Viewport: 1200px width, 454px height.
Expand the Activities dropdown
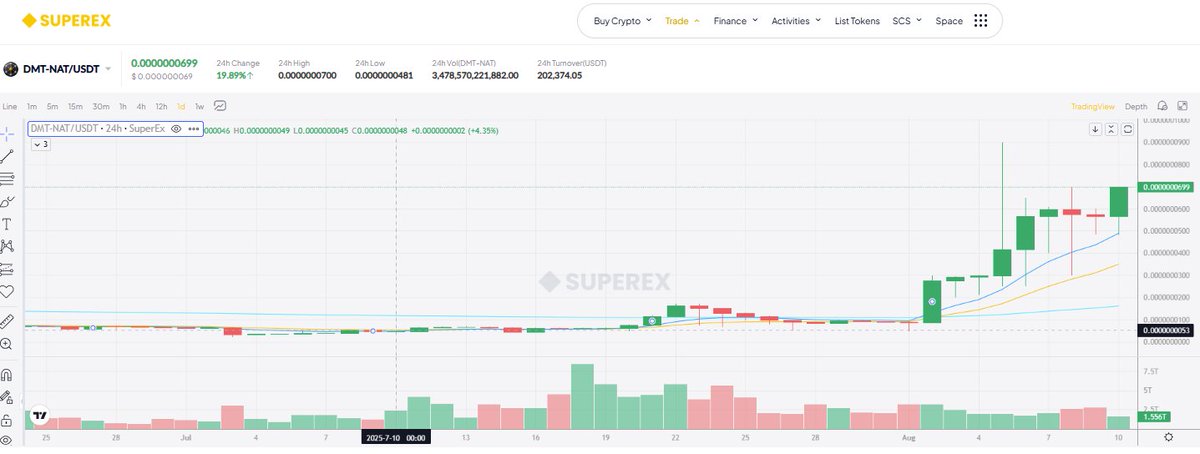tap(796, 20)
